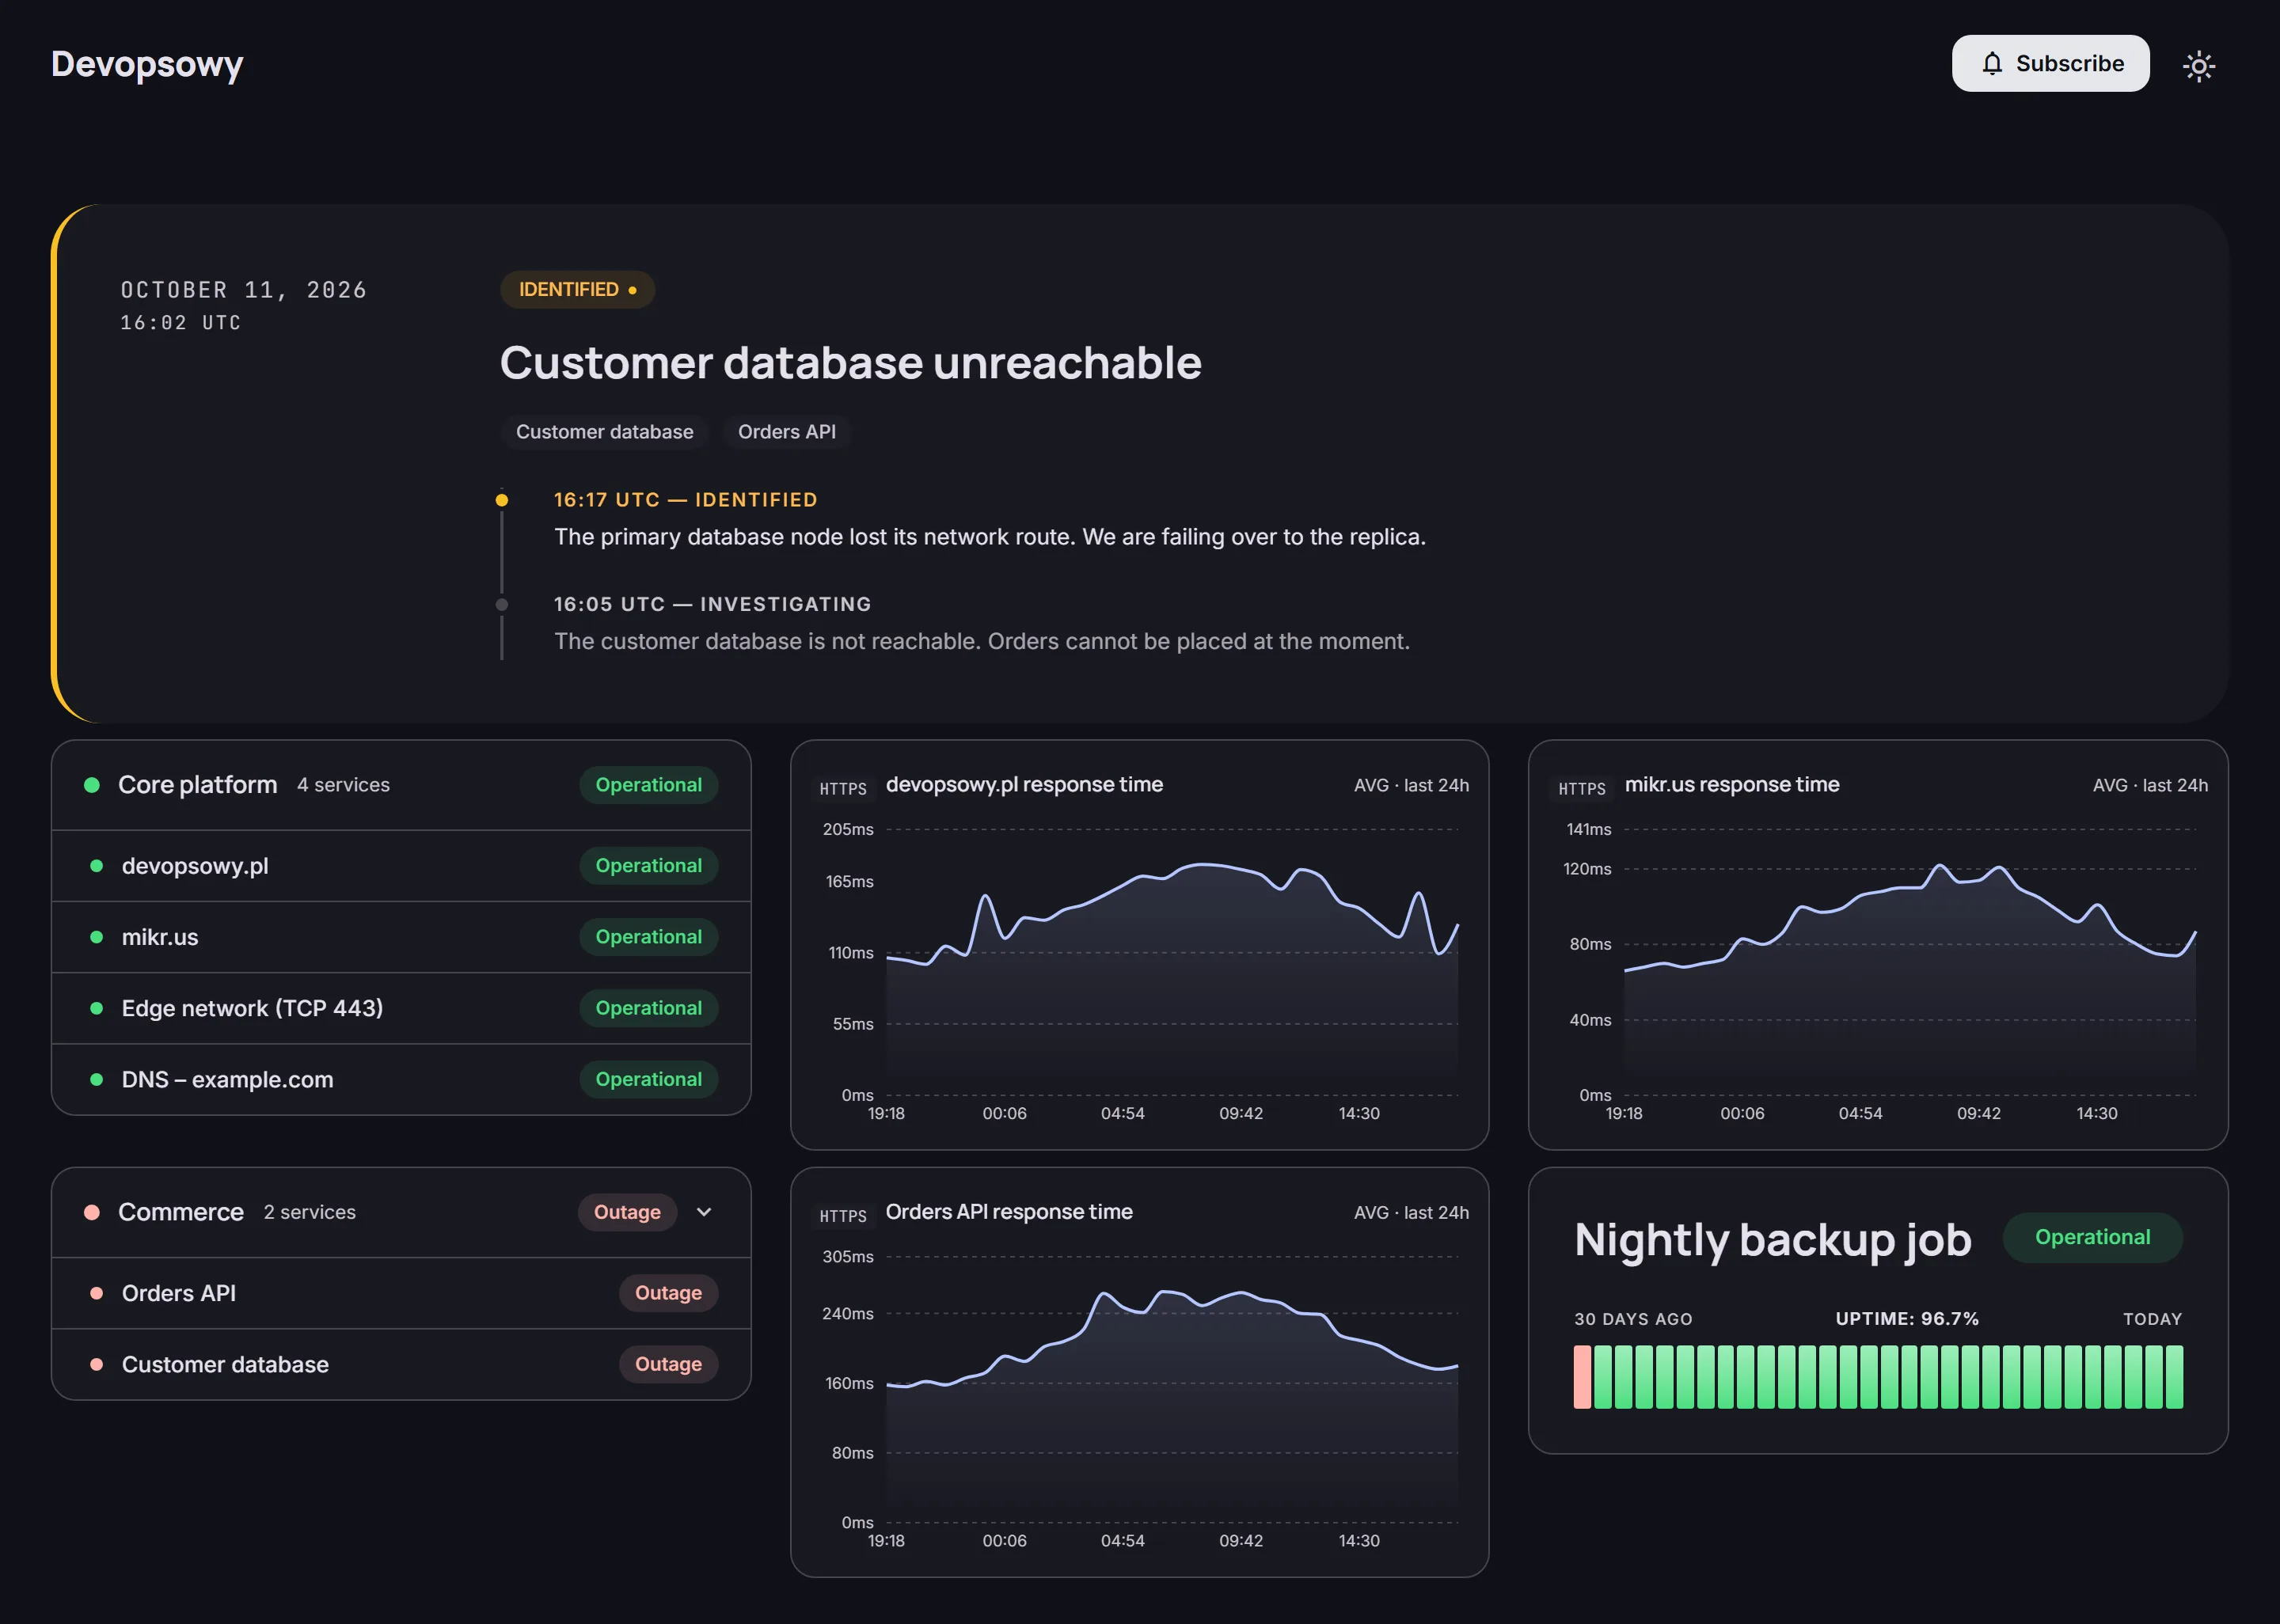Click the Core platform group header
The image size is (2280, 1624).
pos(401,785)
